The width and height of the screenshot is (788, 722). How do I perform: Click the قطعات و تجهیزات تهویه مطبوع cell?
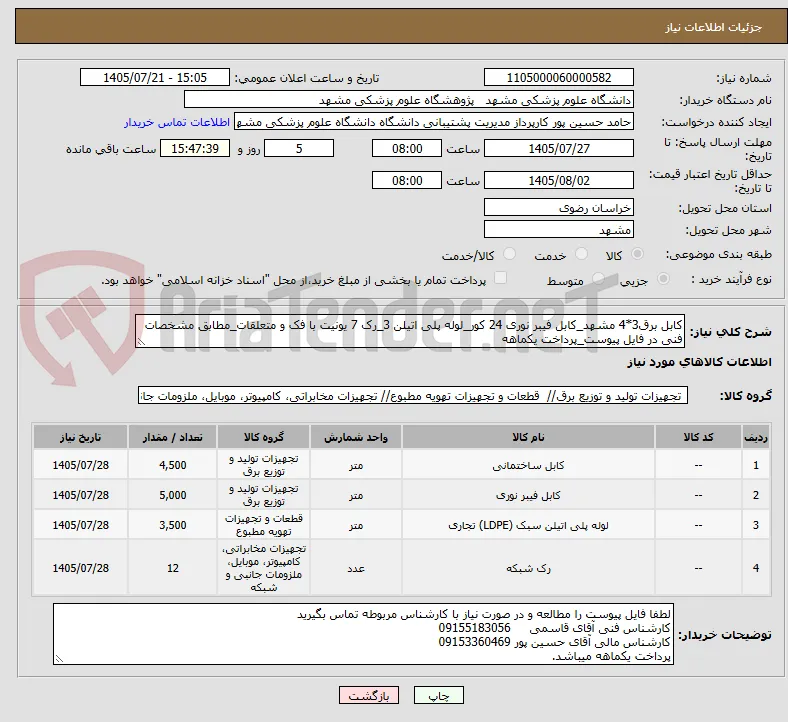(x=264, y=525)
